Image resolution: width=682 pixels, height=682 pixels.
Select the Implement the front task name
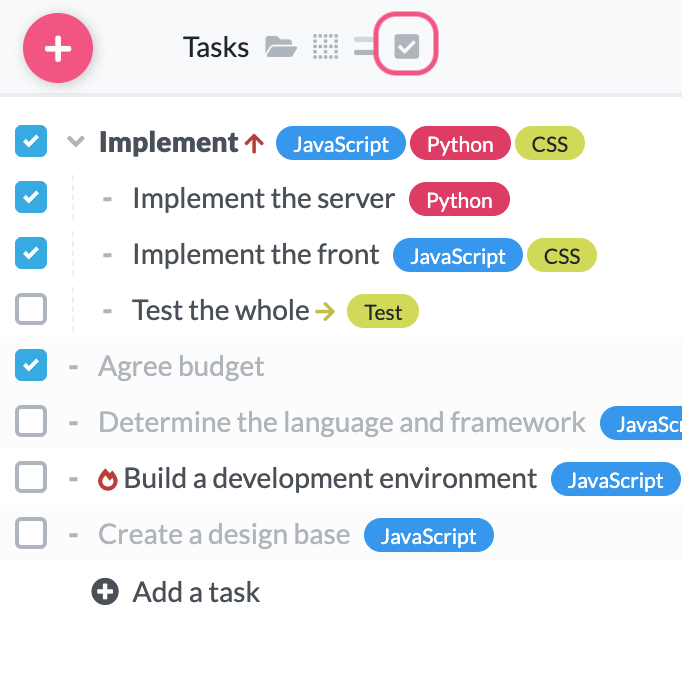pyautogui.click(x=256, y=255)
